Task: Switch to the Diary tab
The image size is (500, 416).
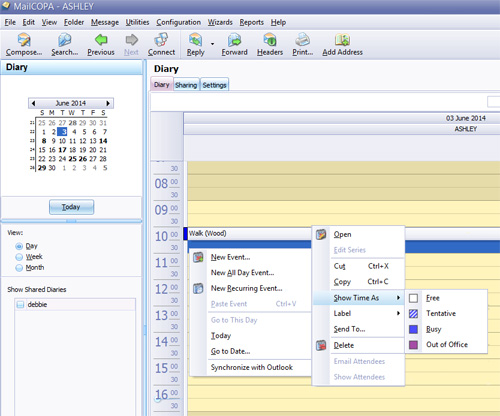Action: coord(162,85)
